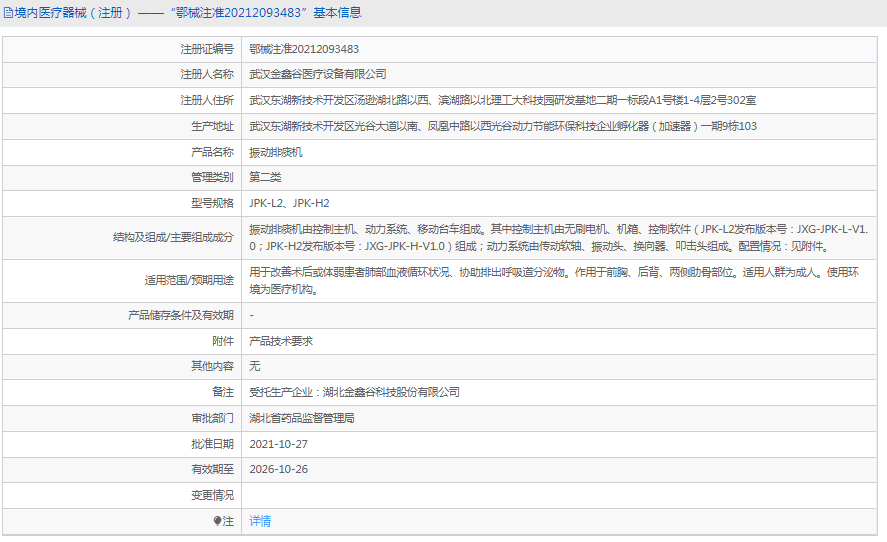Select production address ending 一期9栋103
Image resolution: width=887 pixels, height=542 pixels.
(503, 126)
